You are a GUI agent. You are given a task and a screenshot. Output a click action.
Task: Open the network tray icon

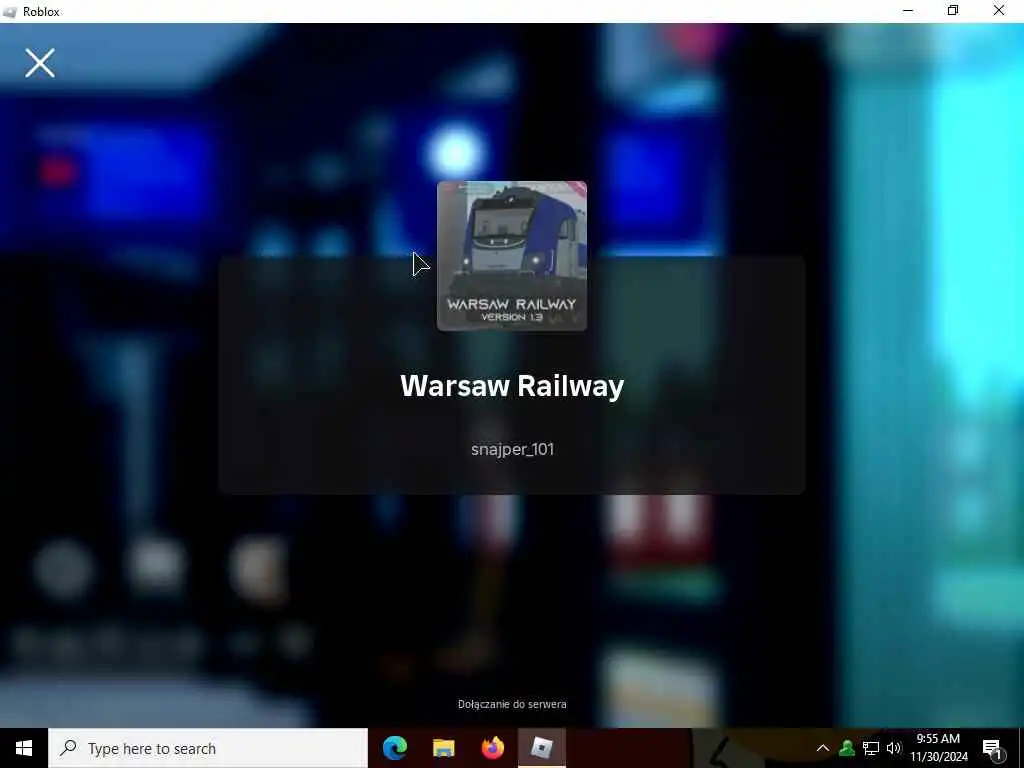[x=871, y=748]
